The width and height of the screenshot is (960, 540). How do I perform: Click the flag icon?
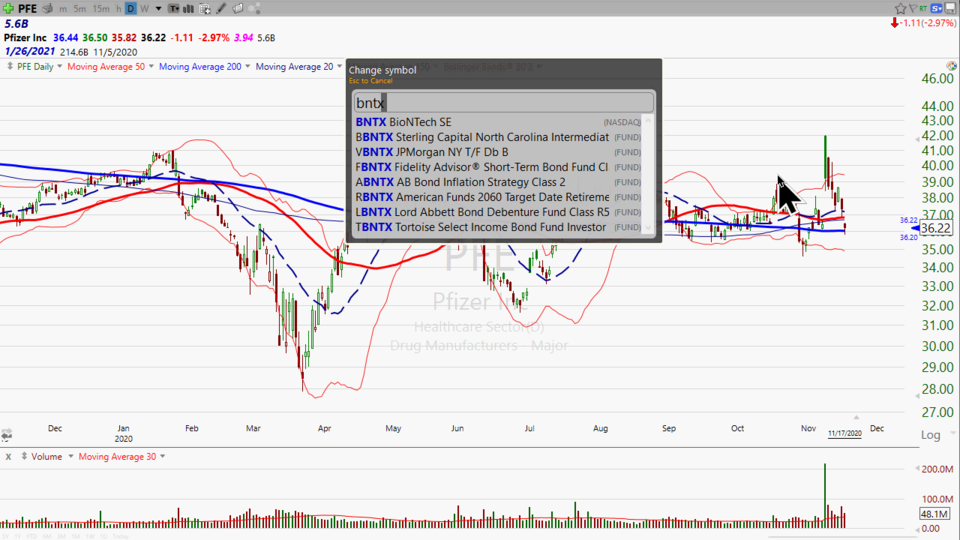913,9
